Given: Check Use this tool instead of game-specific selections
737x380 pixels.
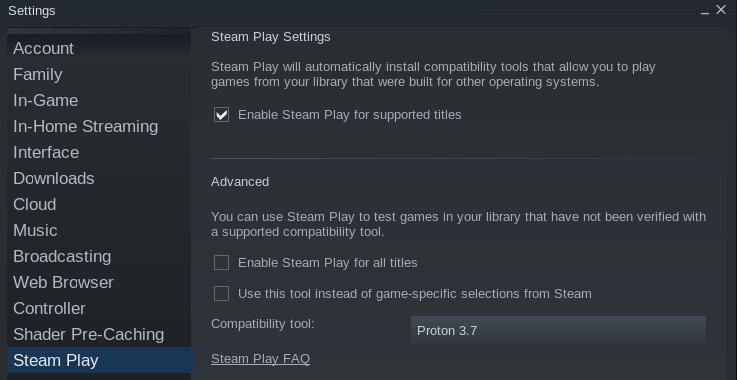Looking at the screenshot, I should click(221, 293).
